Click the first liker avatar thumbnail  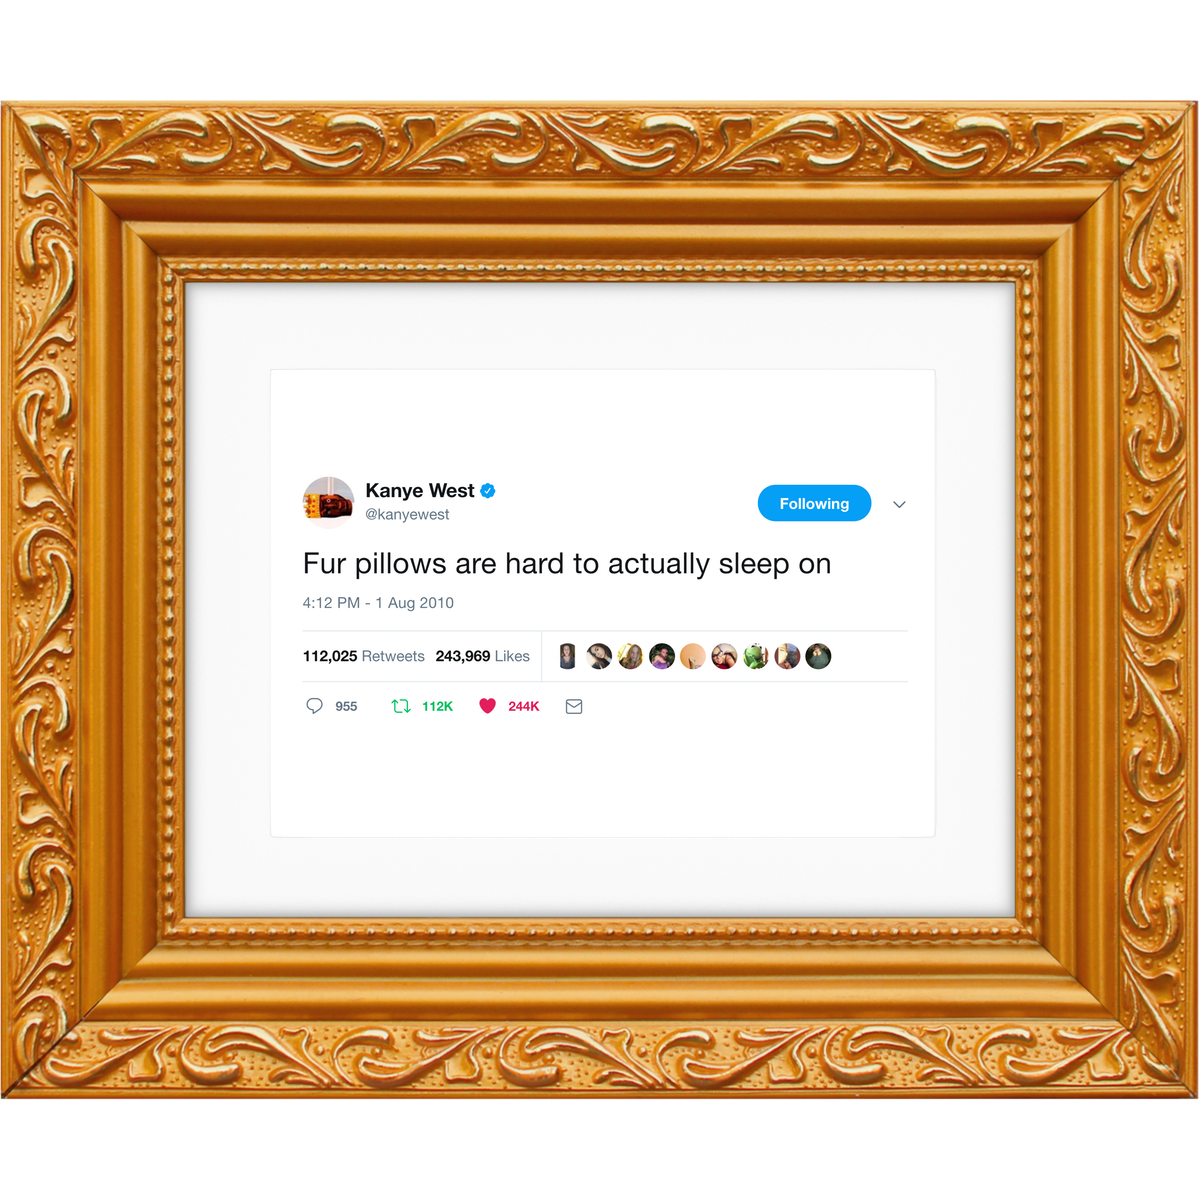pyautogui.click(x=567, y=656)
